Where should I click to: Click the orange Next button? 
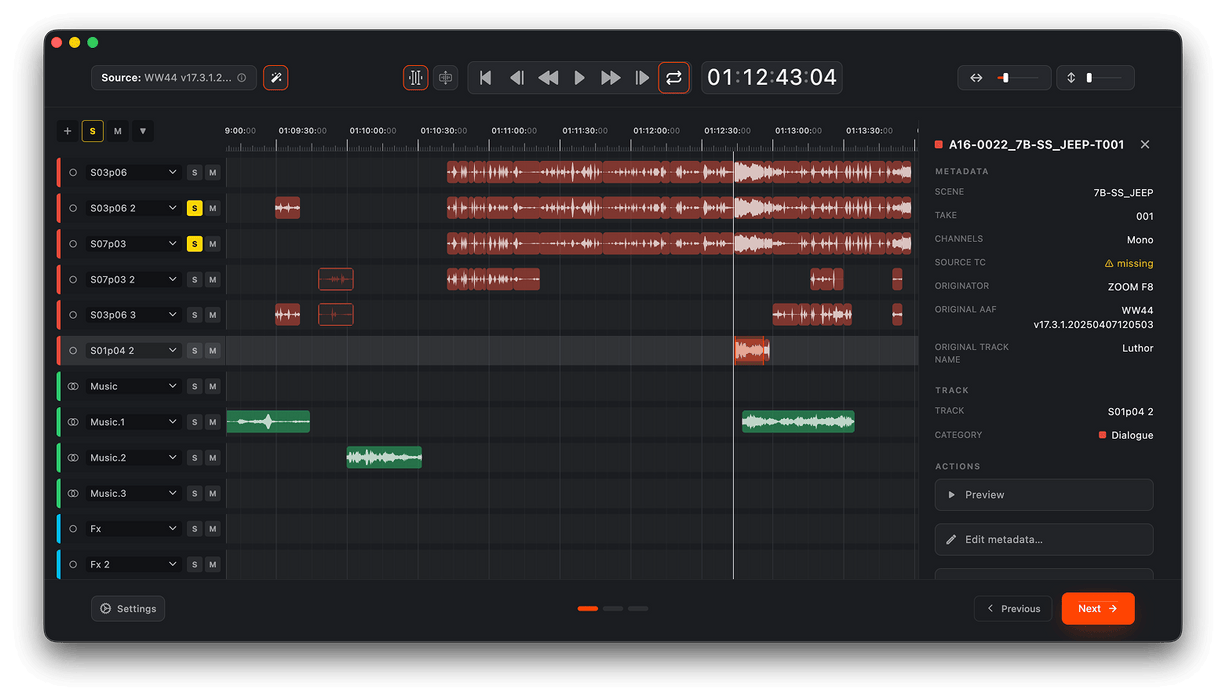[x=1098, y=608]
